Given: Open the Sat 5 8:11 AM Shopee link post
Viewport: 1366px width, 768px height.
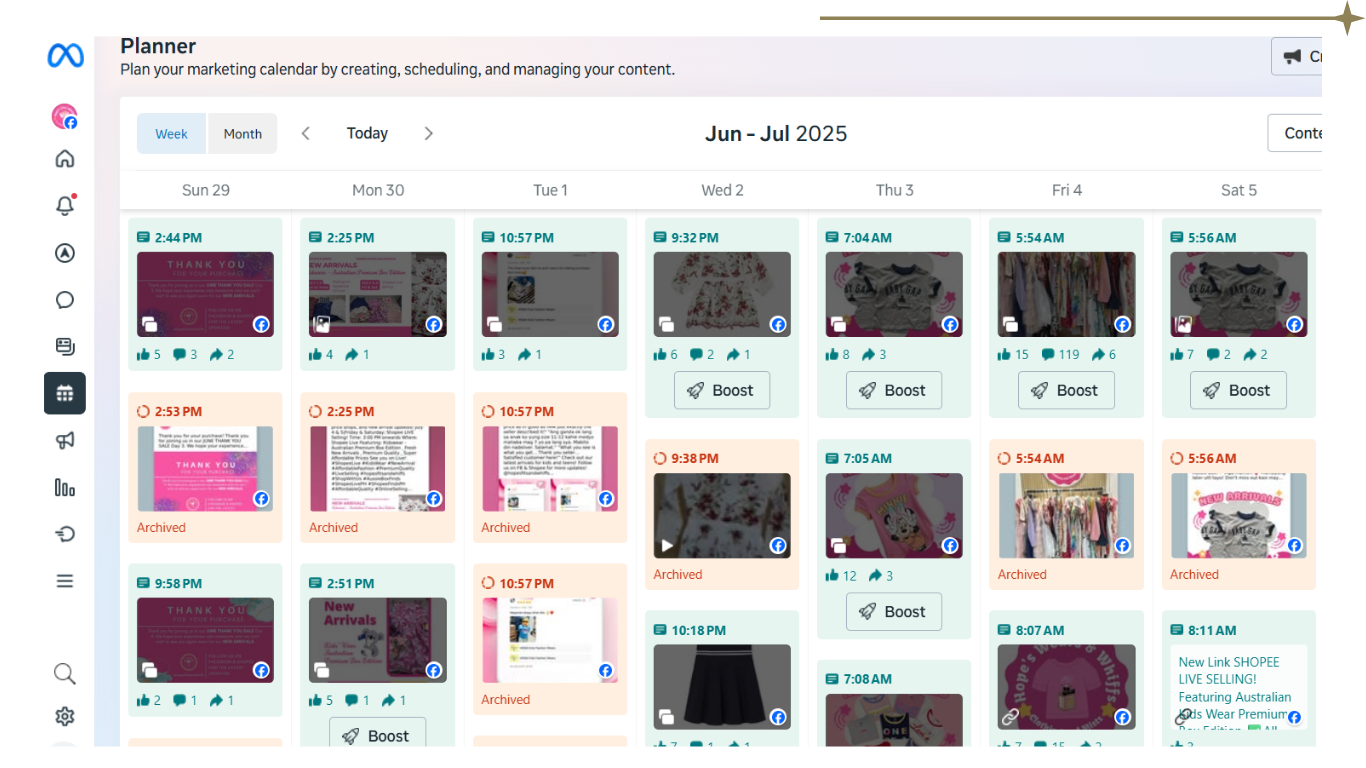Looking at the screenshot, I should (1238, 688).
